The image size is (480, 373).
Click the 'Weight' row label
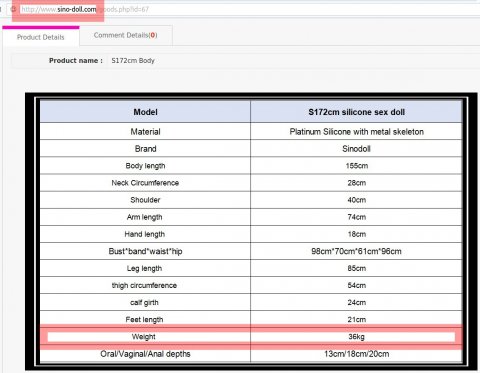144,337
